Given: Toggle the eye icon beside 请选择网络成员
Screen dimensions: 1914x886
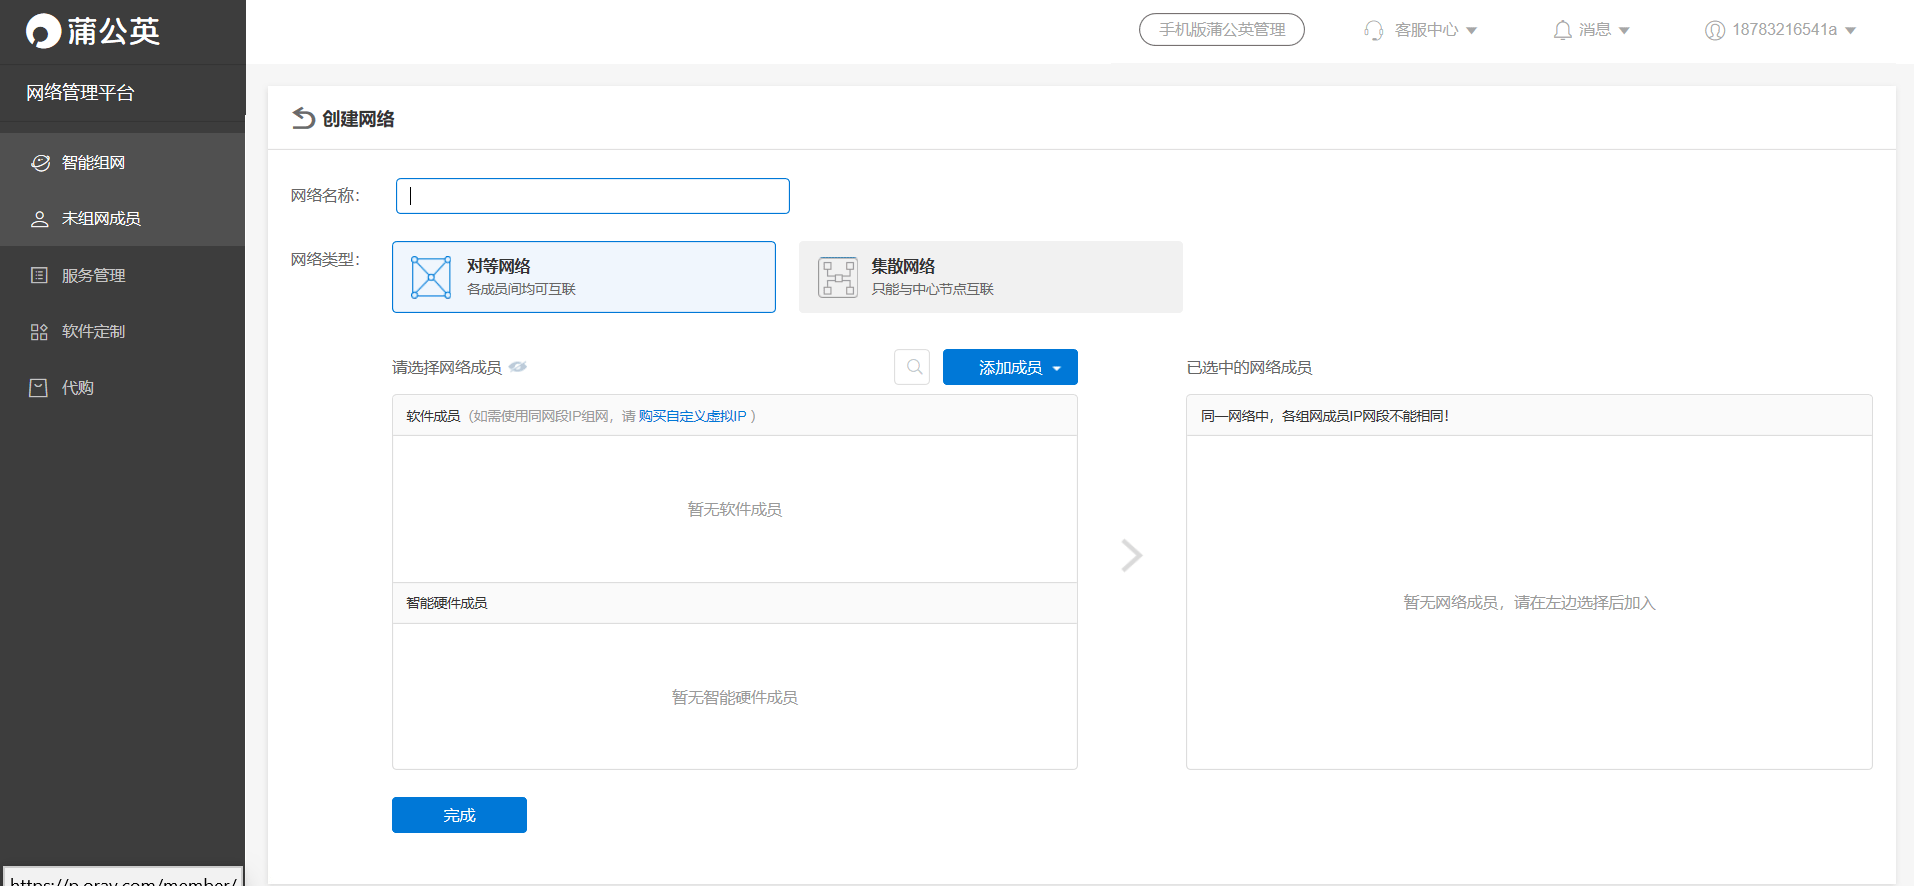Looking at the screenshot, I should (x=518, y=367).
